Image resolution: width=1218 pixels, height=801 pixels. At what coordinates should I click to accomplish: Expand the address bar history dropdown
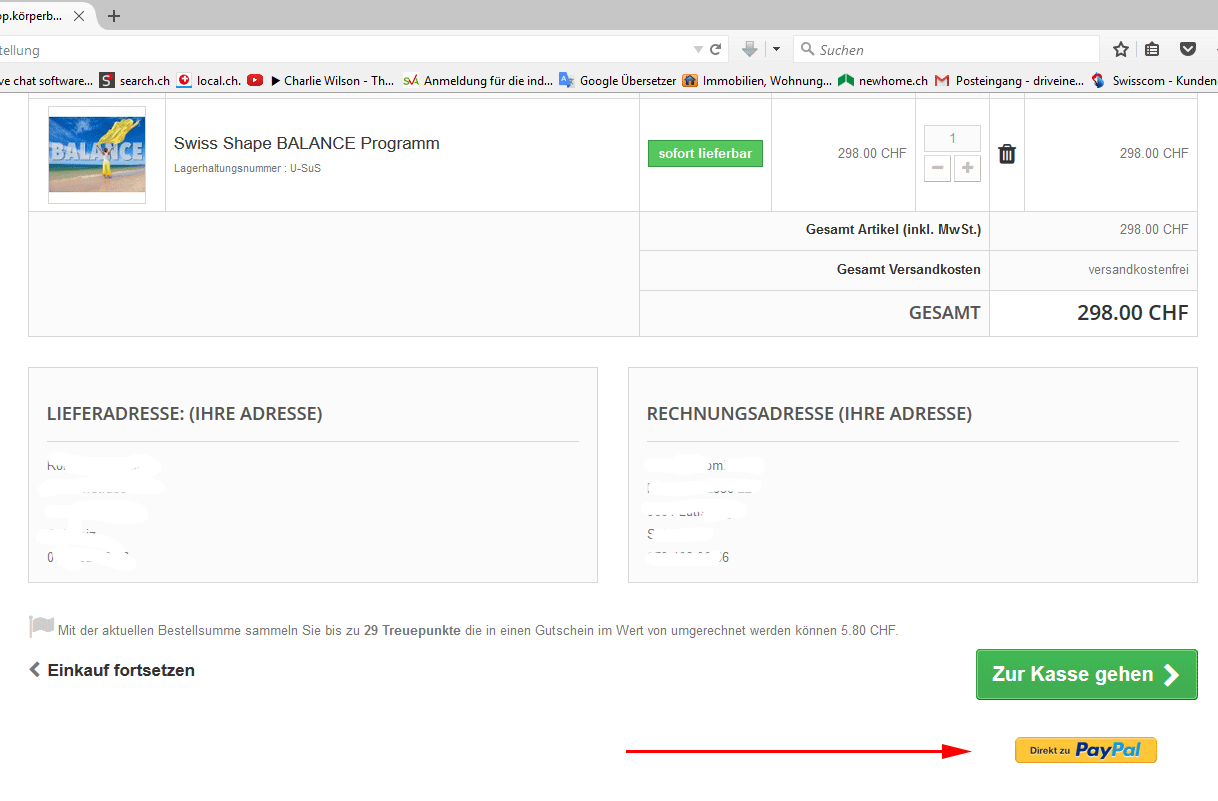point(698,49)
